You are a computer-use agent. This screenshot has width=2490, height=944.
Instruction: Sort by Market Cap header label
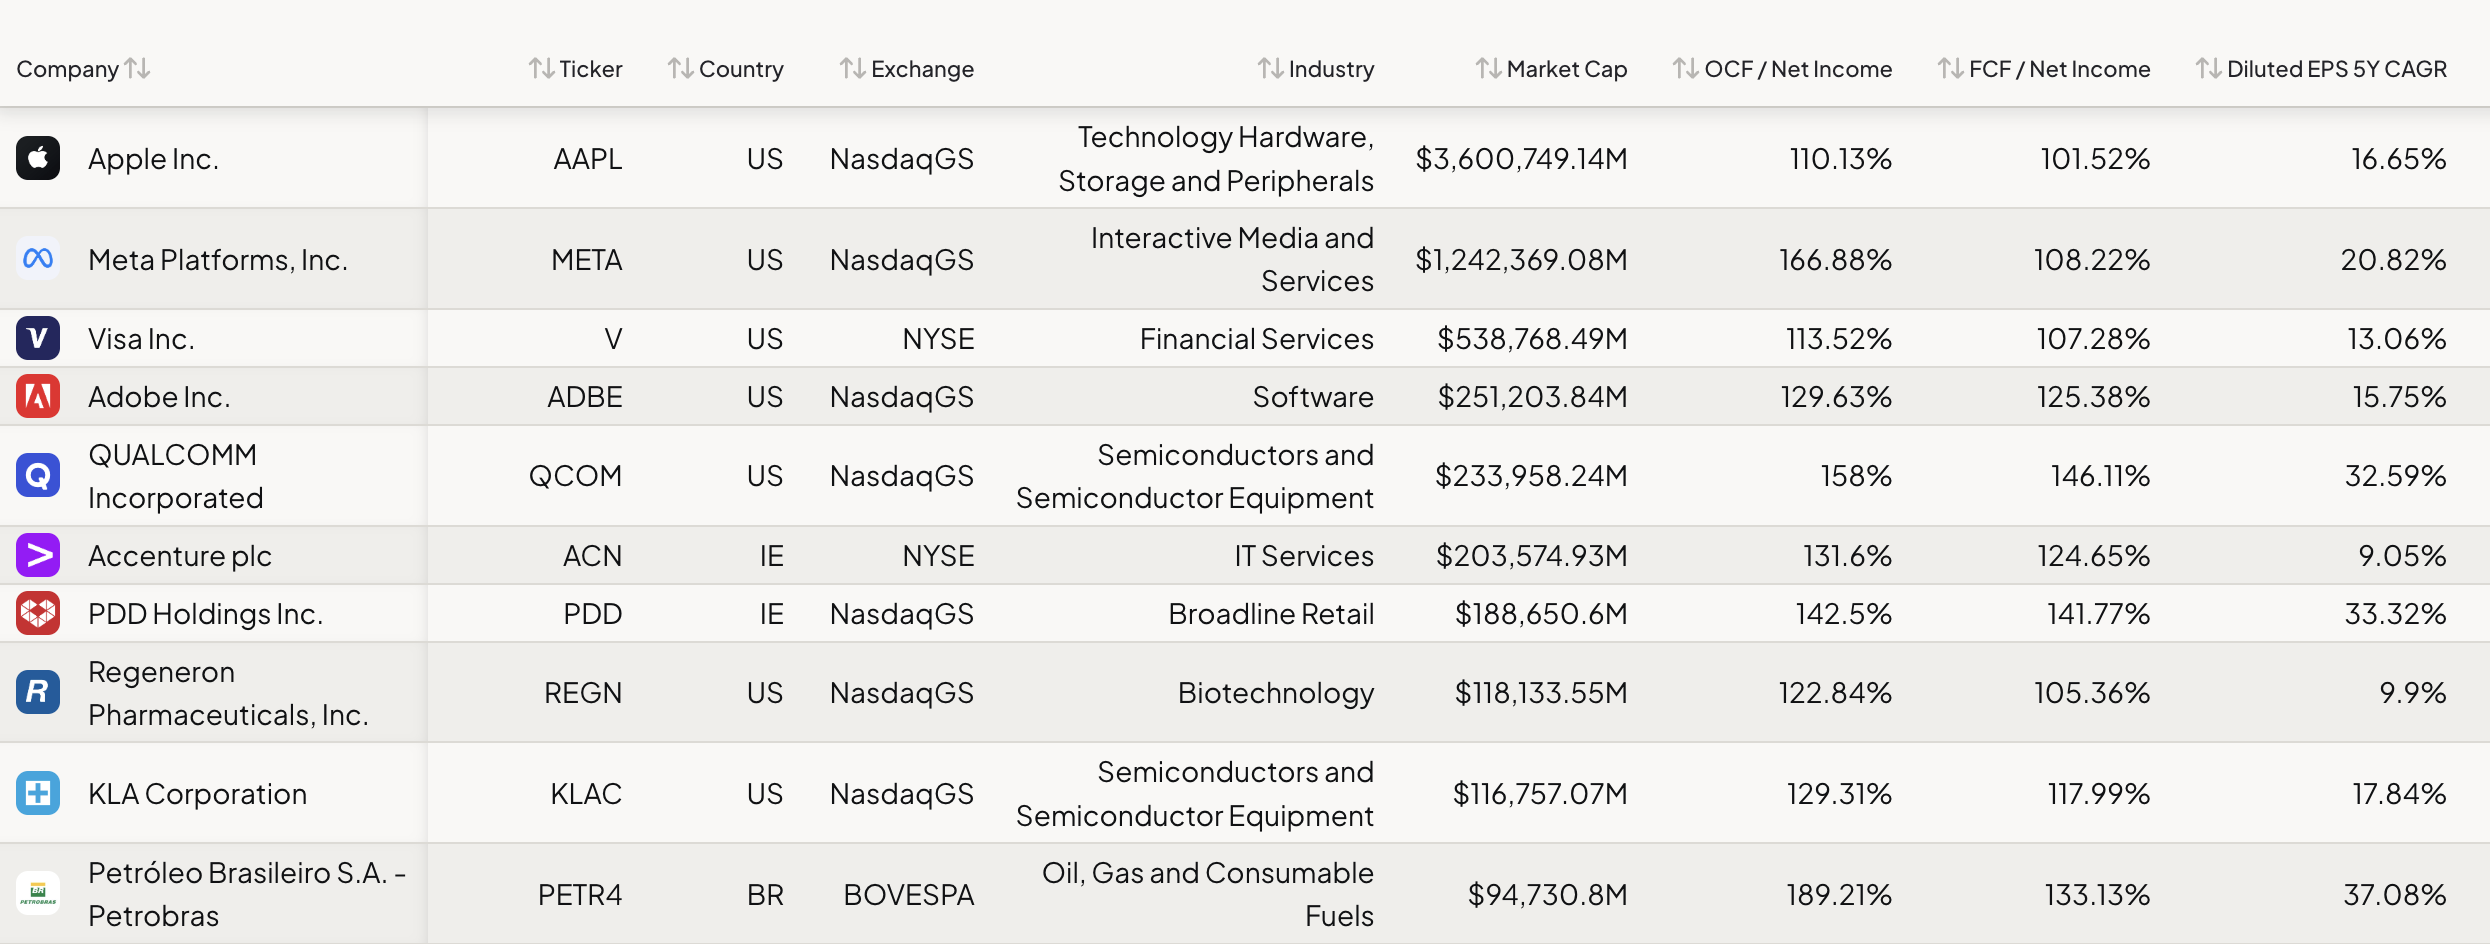pos(1567,69)
